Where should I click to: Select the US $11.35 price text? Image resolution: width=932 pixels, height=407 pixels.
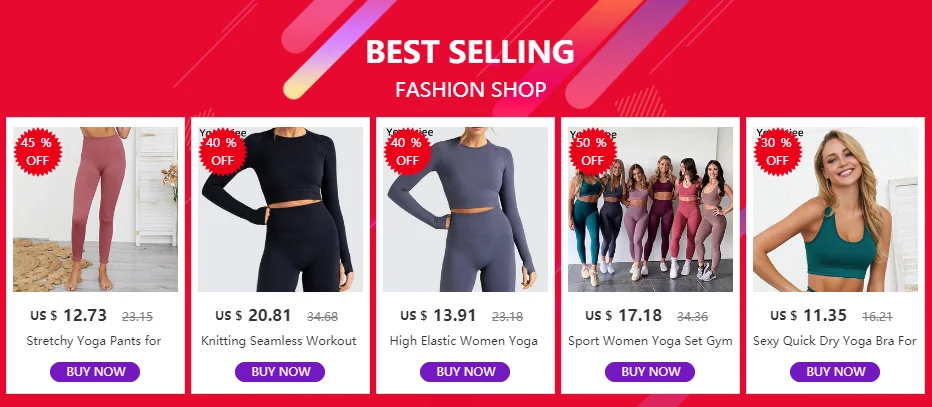tap(808, 315)
